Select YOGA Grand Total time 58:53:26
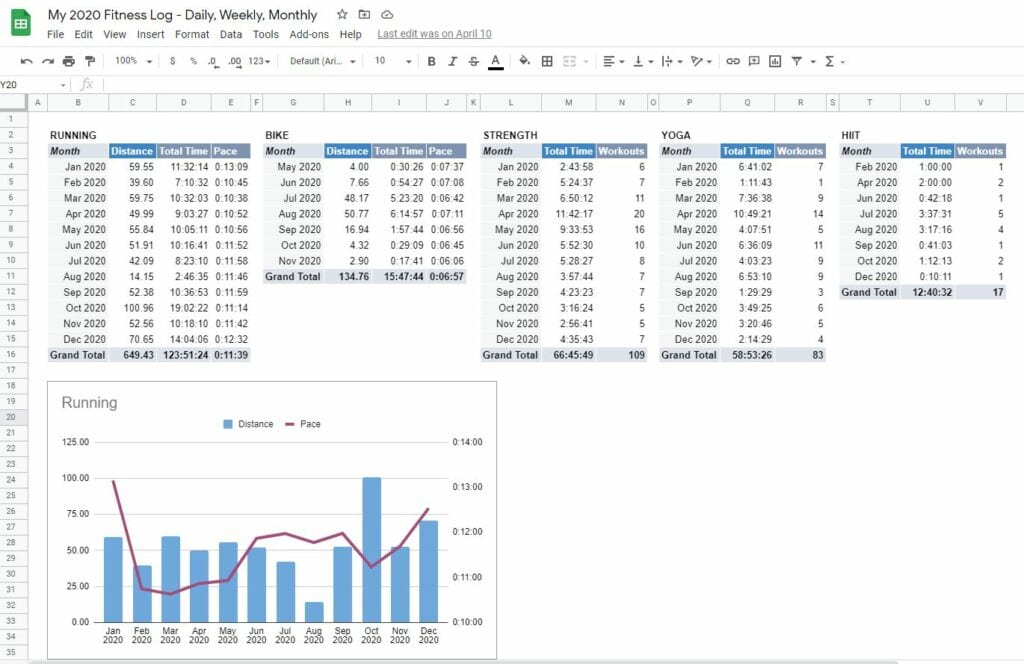This screenshot has height=664, width=1024. [747, 355]
